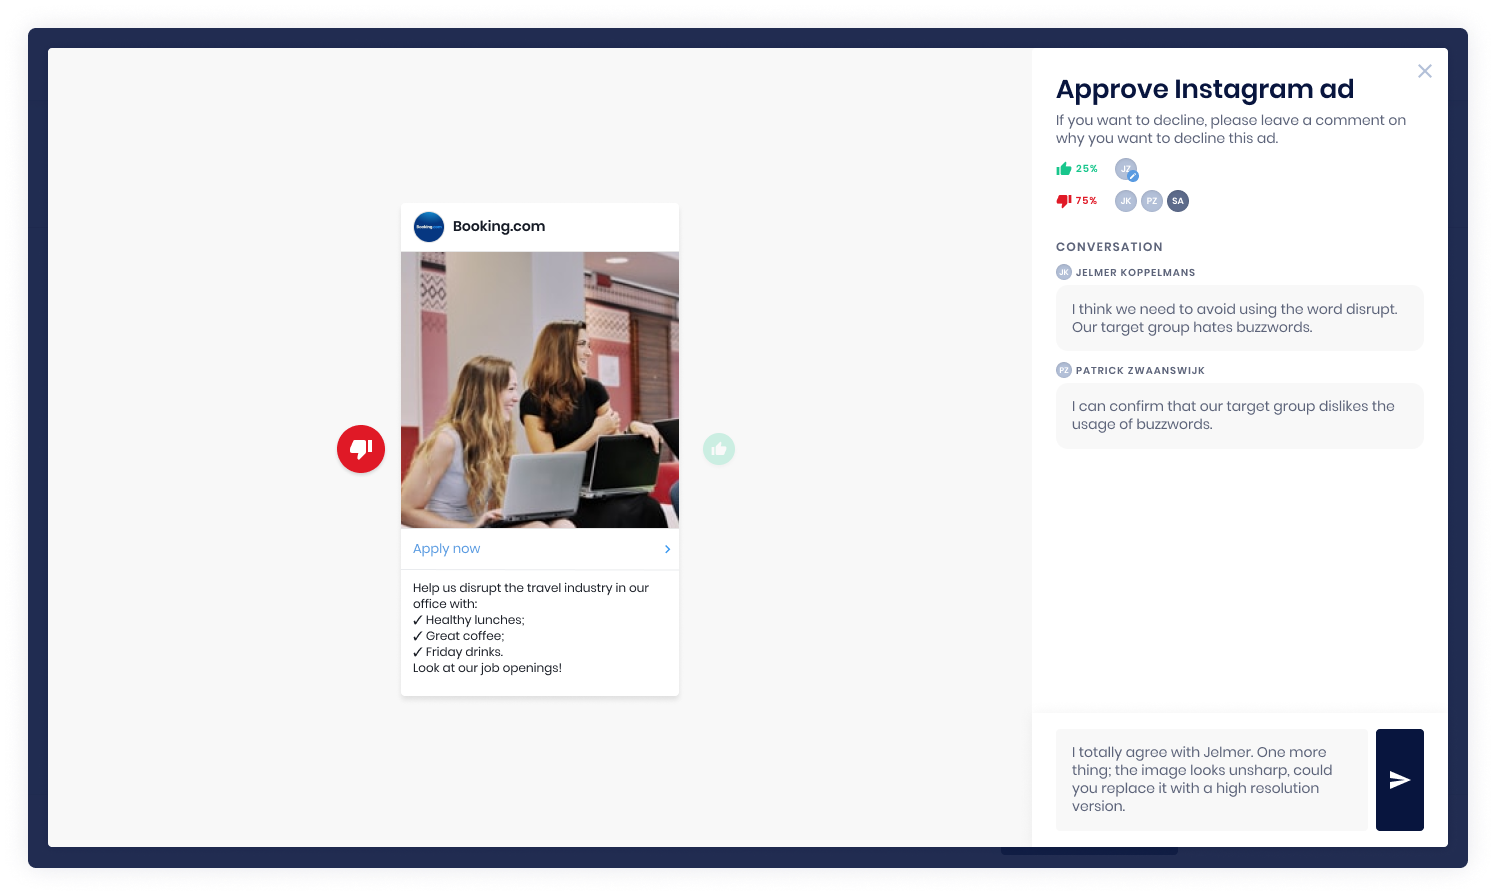Click the ad photo of two women
The height and width of the screenshot is (896, 1496).
click(540, 390)
